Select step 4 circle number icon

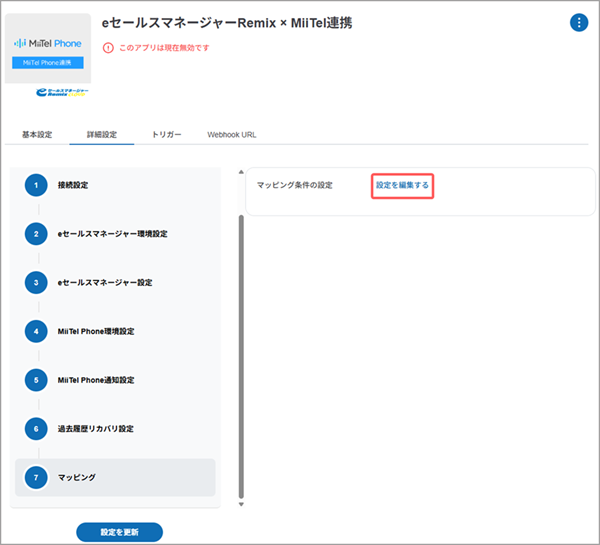pos(37,331)
